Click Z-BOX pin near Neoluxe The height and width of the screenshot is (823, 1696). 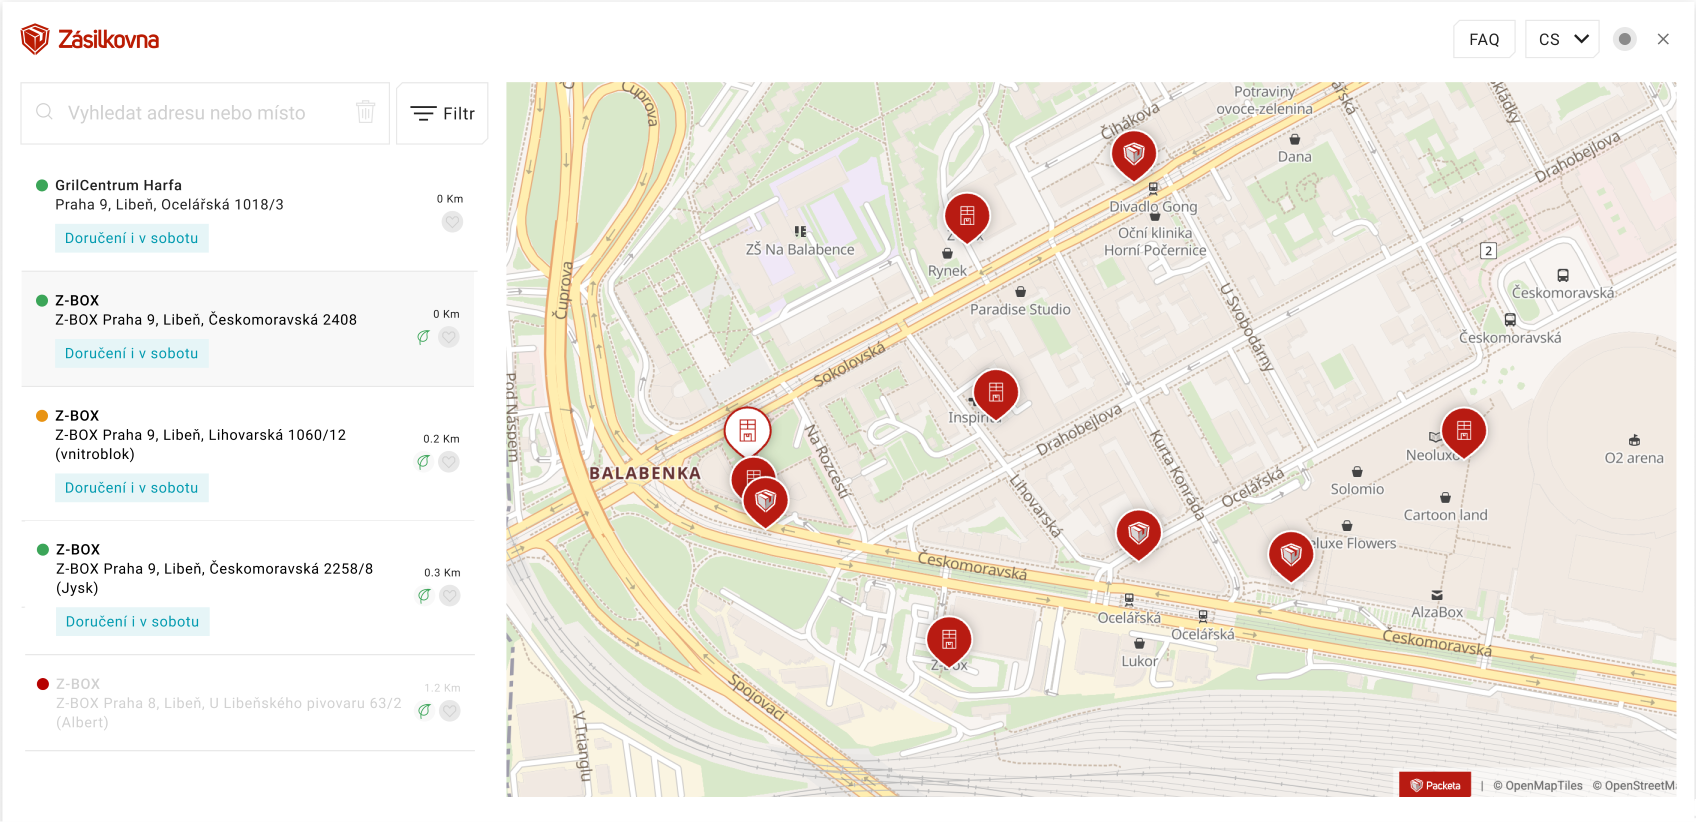click(1464, 432)
